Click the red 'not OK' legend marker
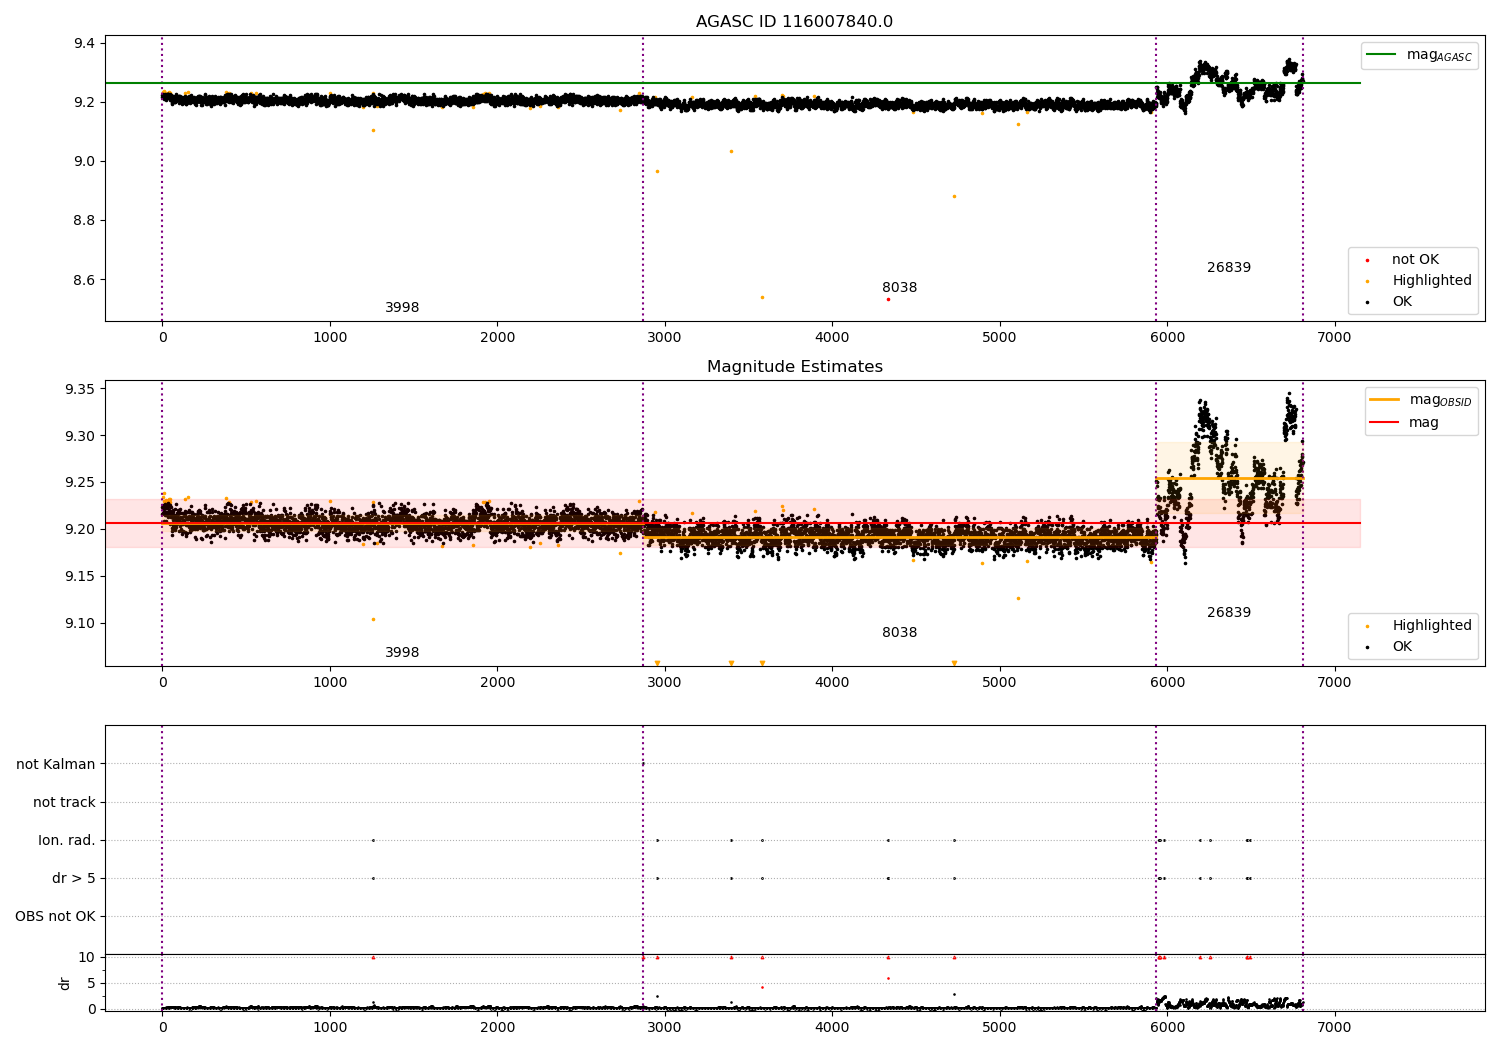This screenshot has height=1050, width=1500. (1367, 260)
